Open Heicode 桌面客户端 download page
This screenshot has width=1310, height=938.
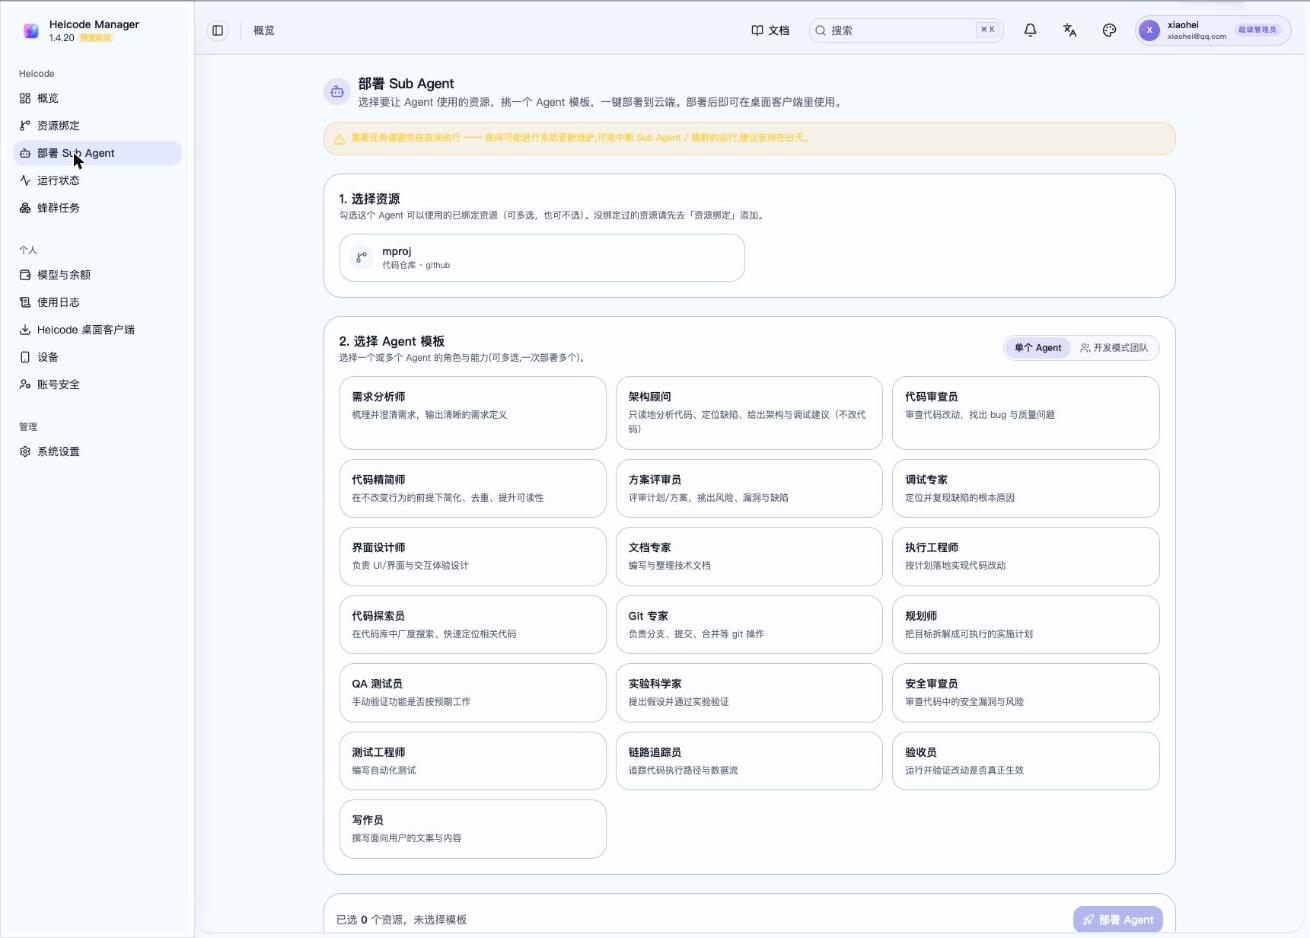(x=97, y=329)
